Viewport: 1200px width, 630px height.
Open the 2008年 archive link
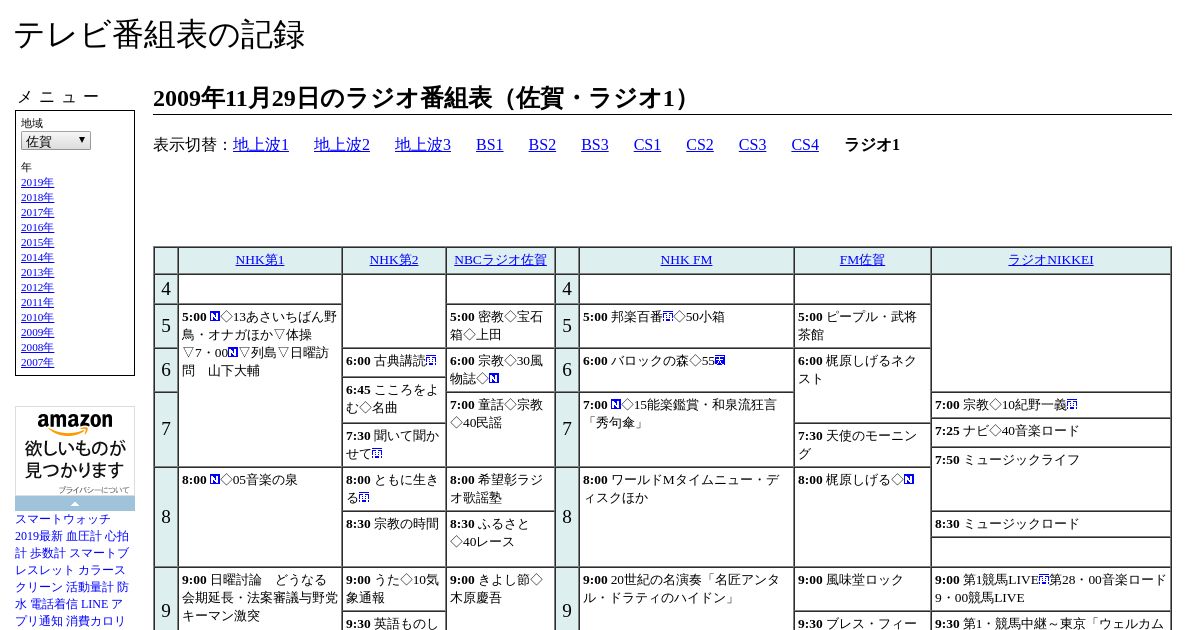37,347
